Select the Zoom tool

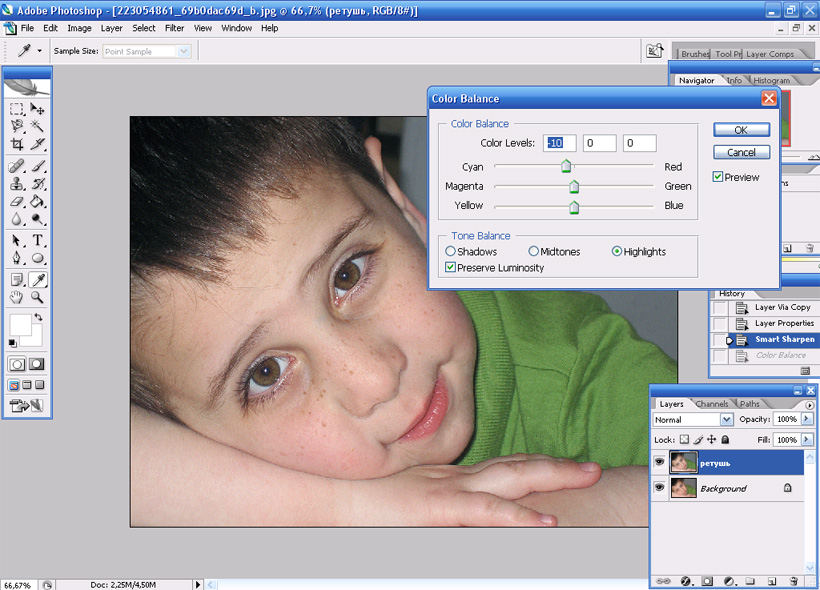37,298
